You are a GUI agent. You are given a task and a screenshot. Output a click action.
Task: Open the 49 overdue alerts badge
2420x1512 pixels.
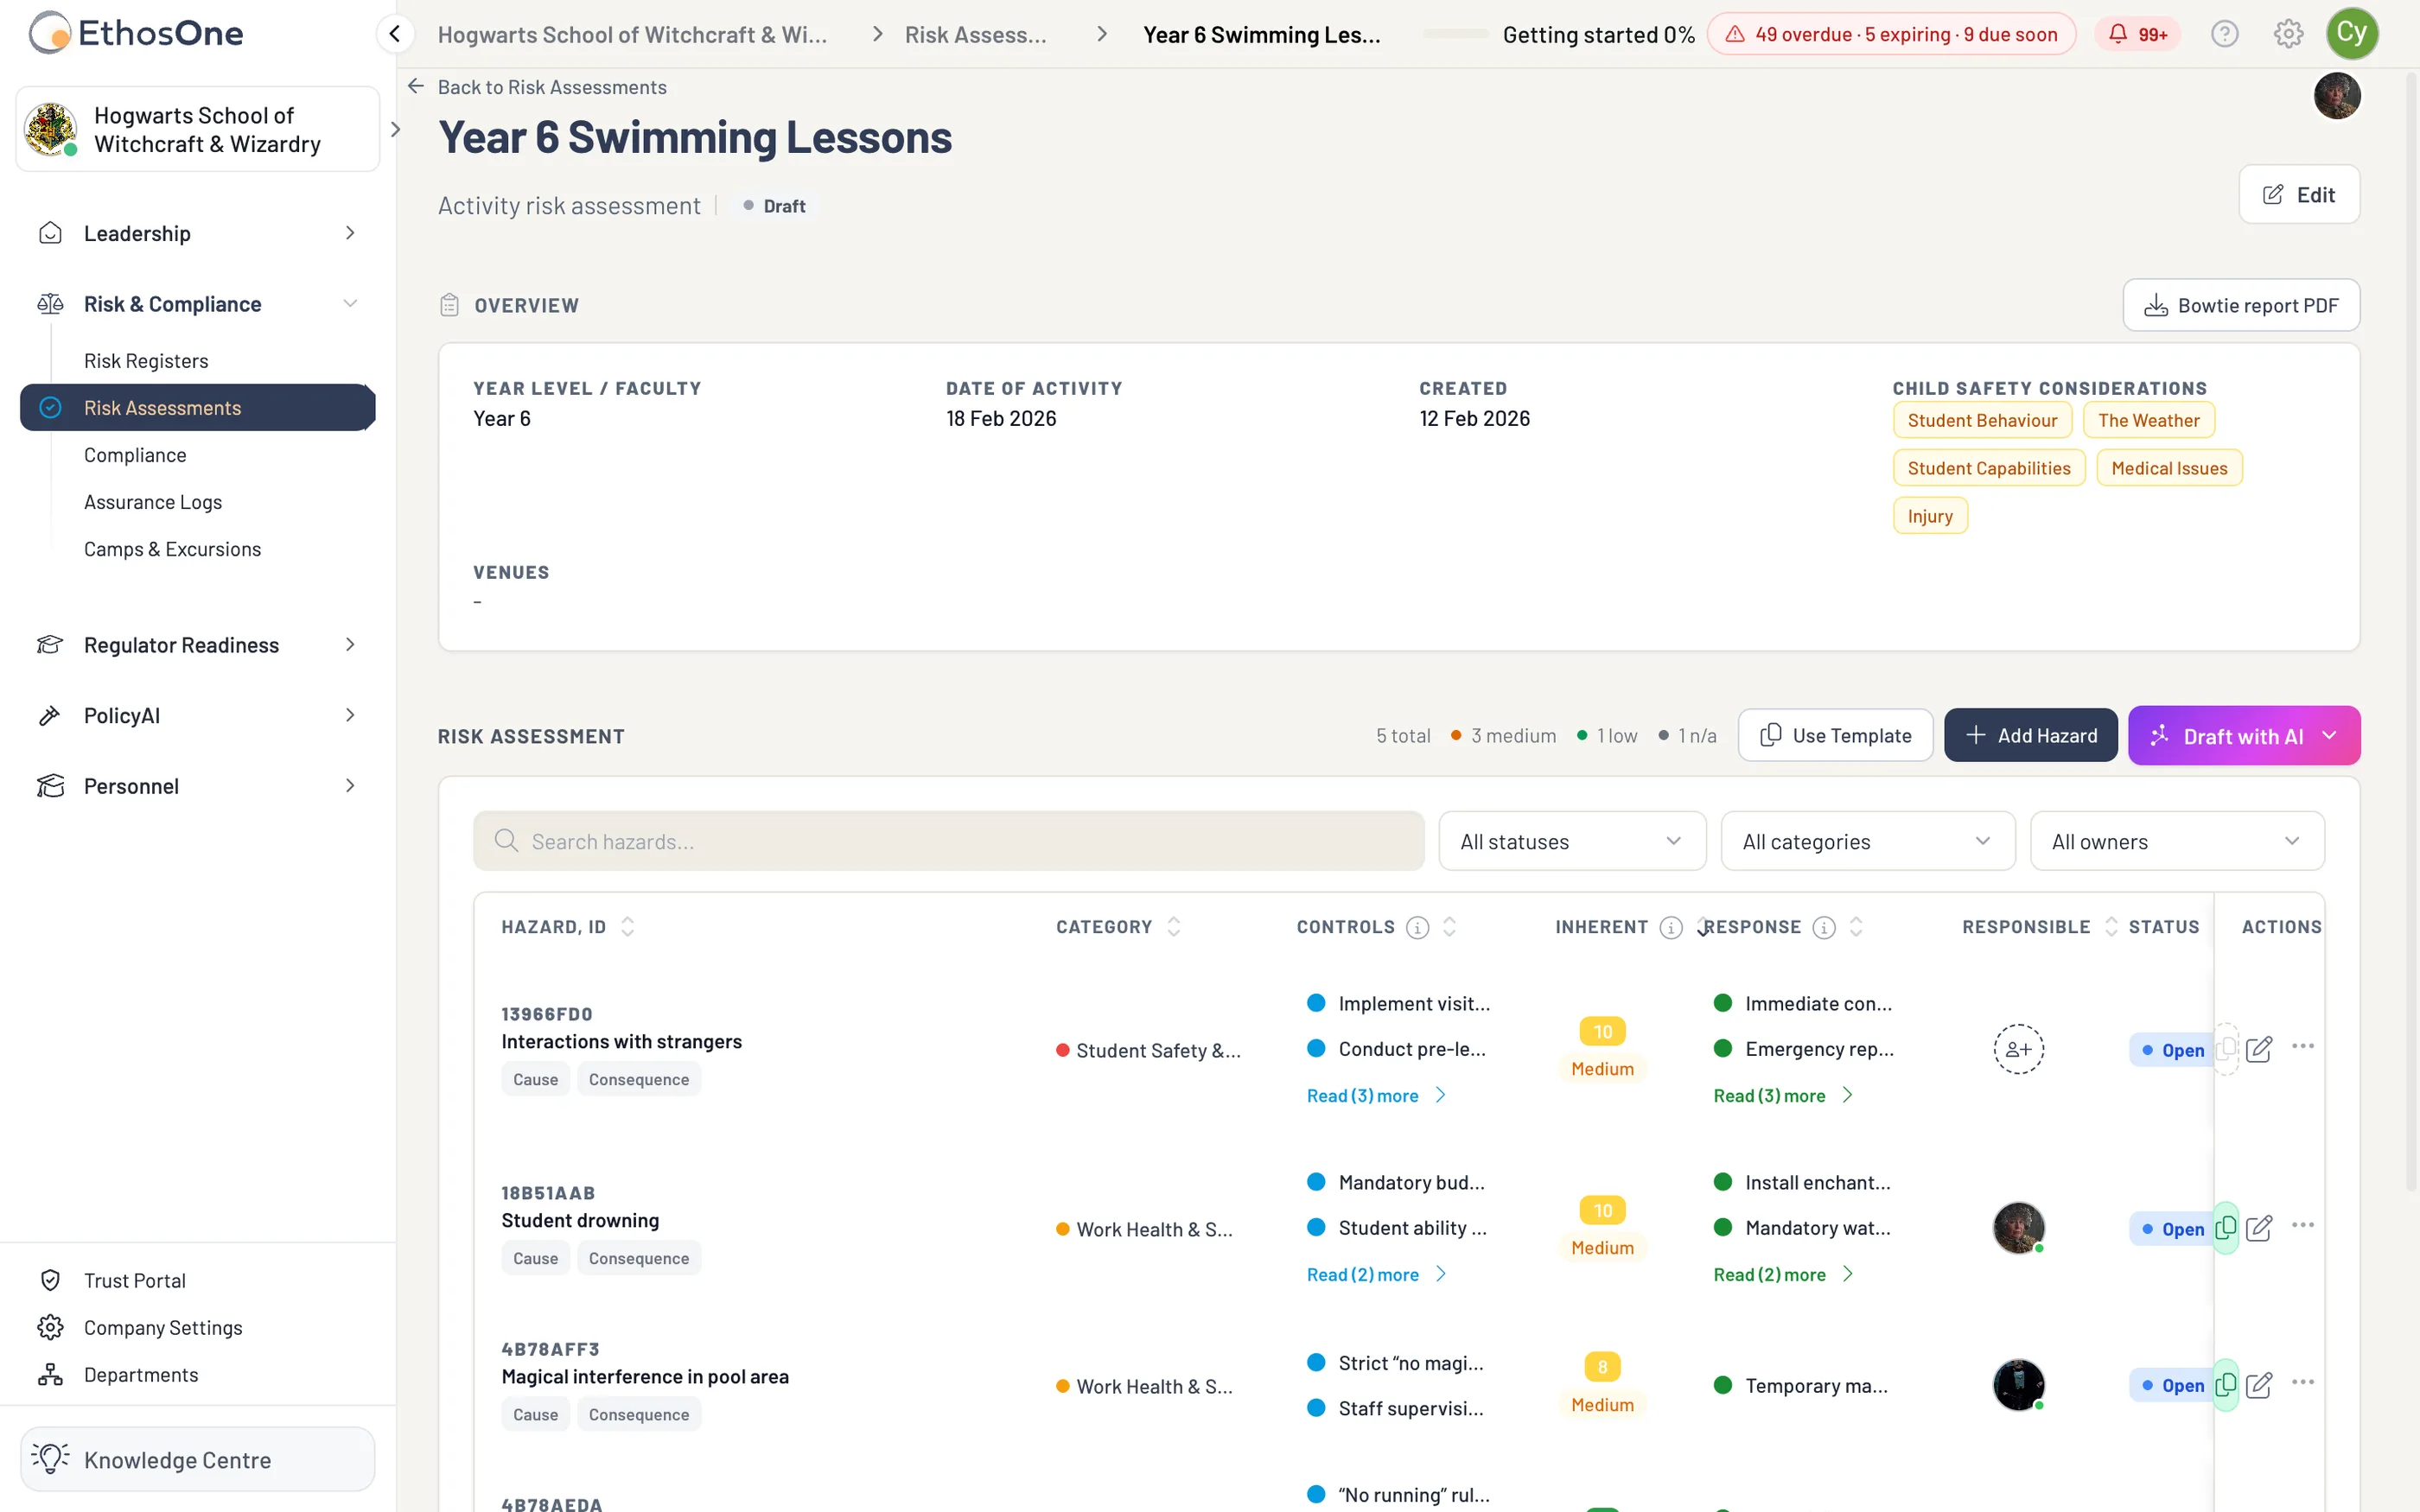[x=1891, y=34]
